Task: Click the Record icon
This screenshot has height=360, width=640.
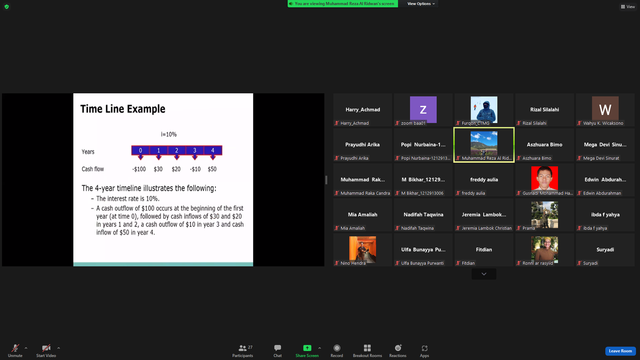Action: pos(337,348)
